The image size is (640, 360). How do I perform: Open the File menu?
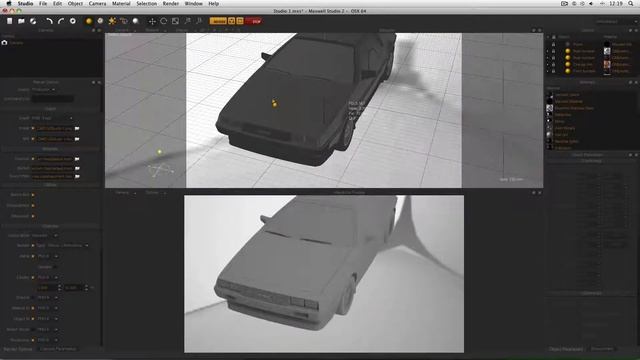43,4
